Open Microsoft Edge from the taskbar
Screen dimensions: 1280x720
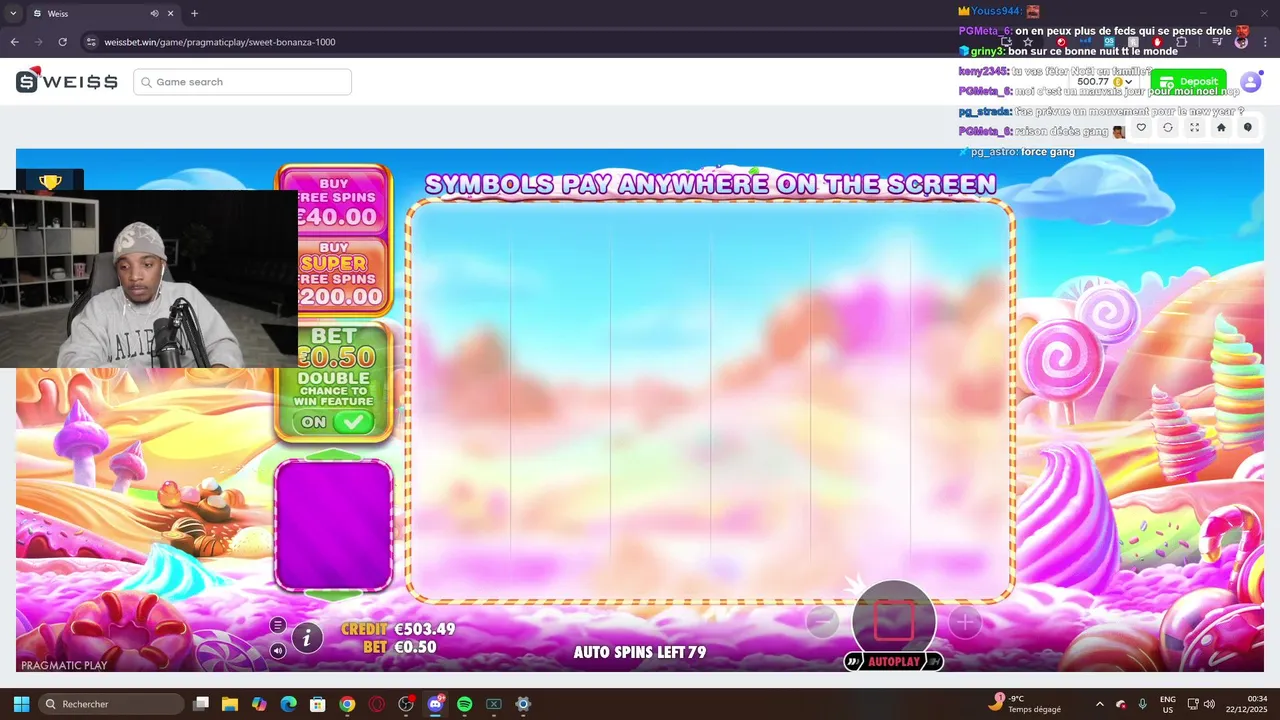(x=288, y=704)
